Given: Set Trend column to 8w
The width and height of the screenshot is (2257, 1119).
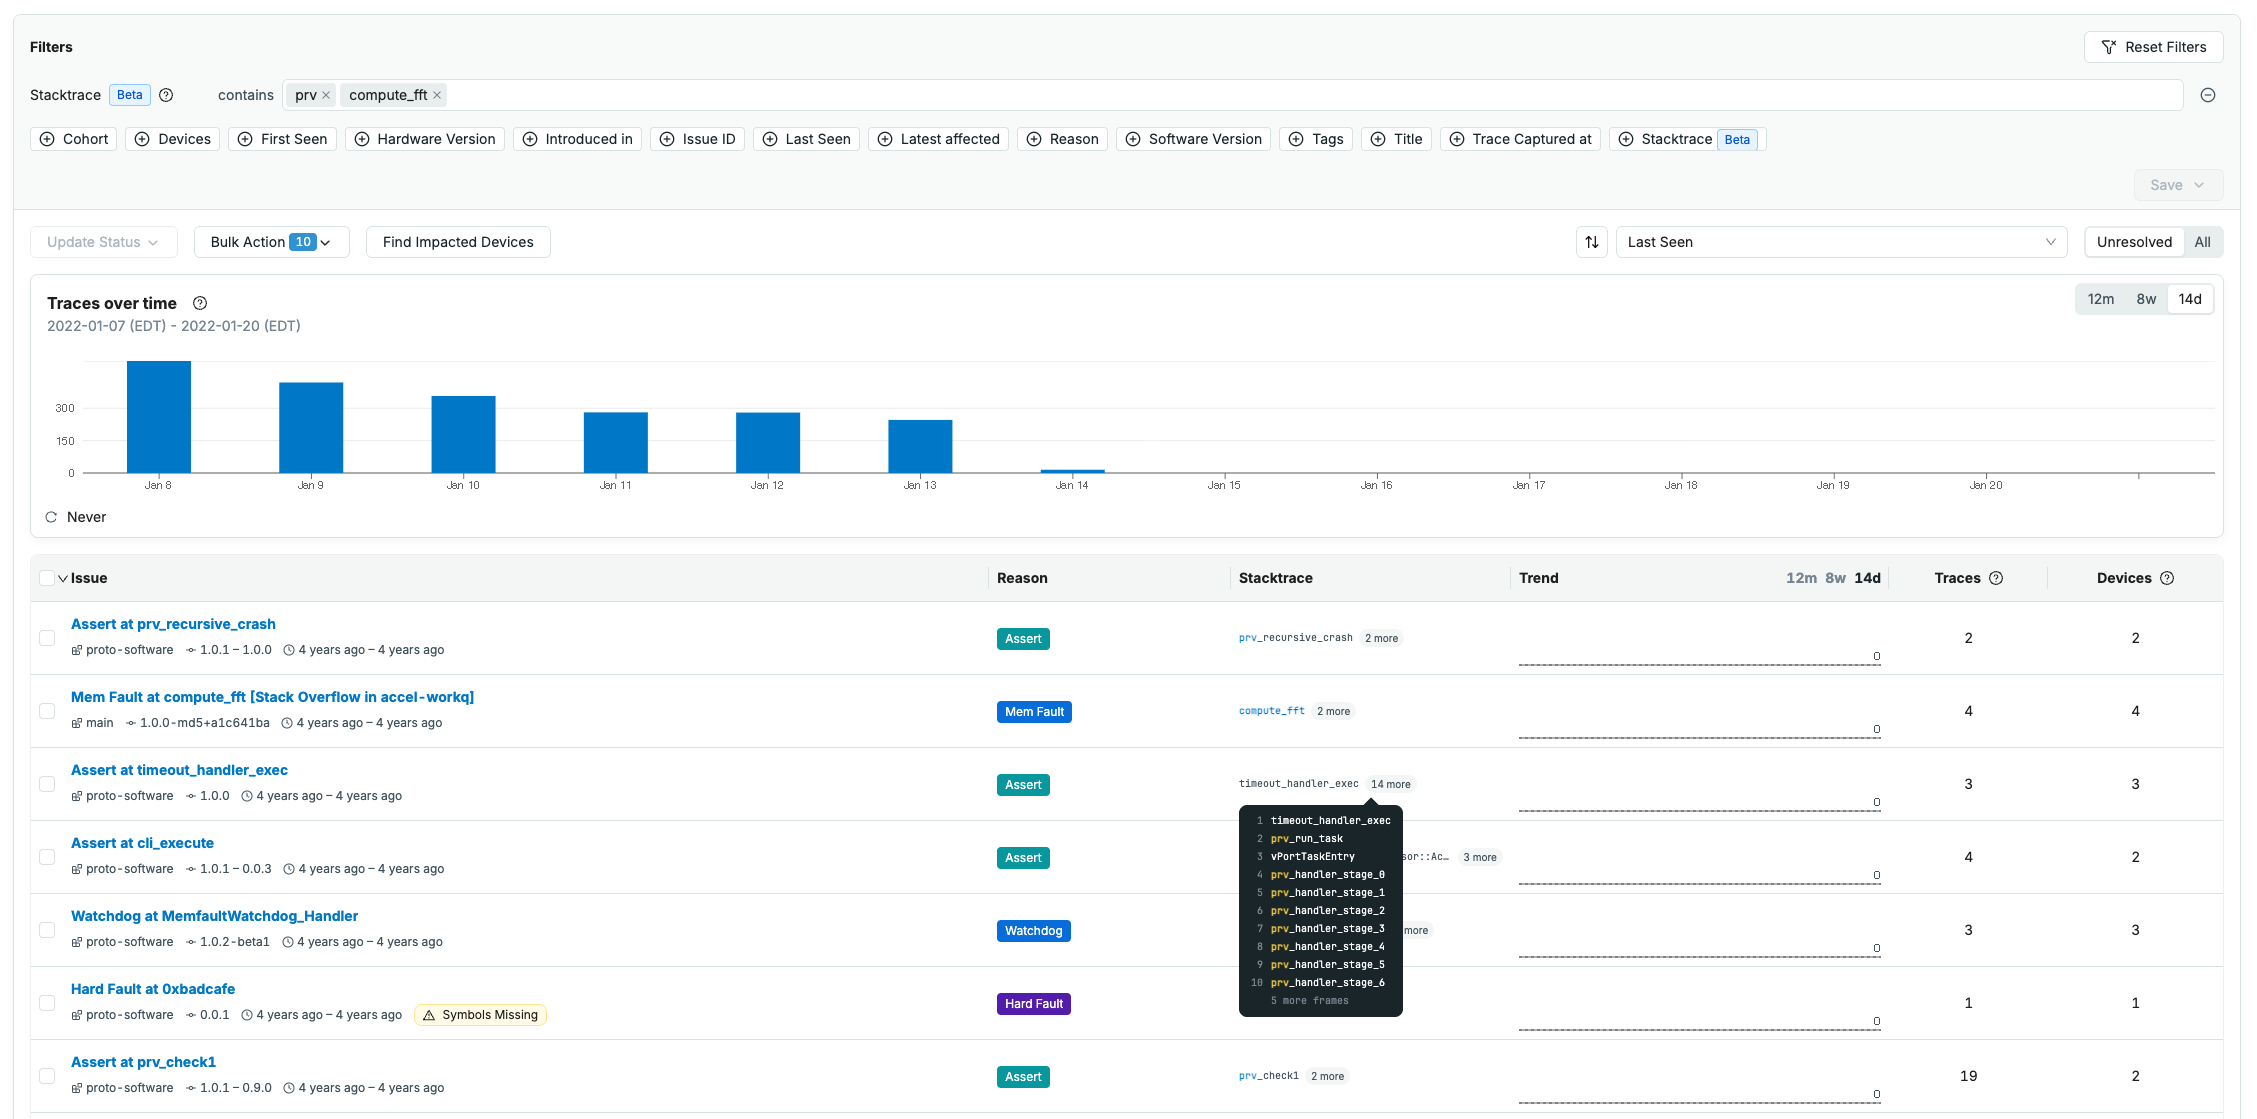Looking at the screenshot, I should tap(1836, 578).
